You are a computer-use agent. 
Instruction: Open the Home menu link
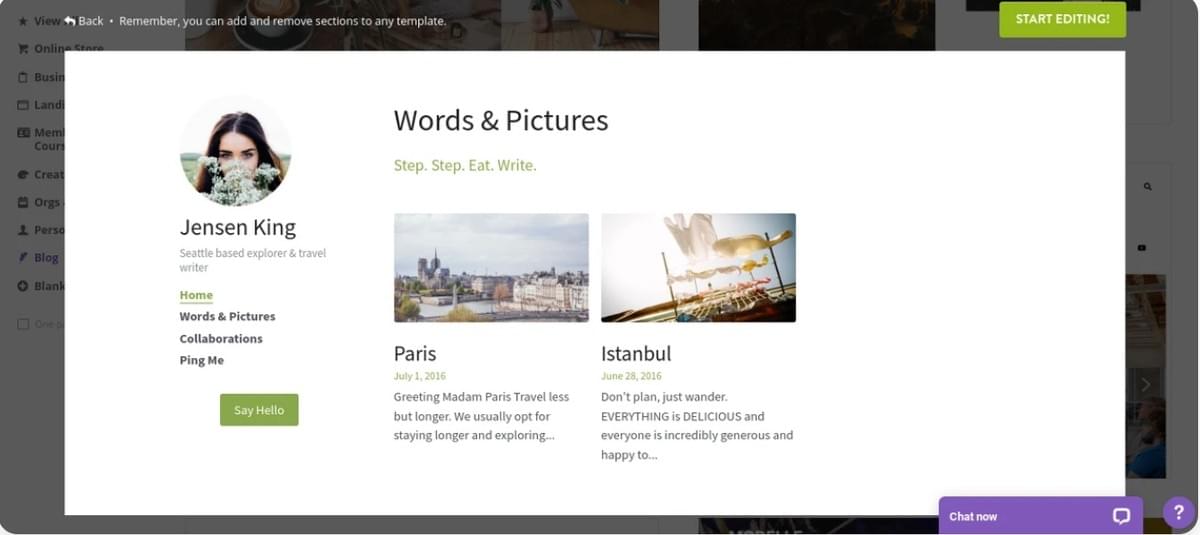click(x=196, y=295)
